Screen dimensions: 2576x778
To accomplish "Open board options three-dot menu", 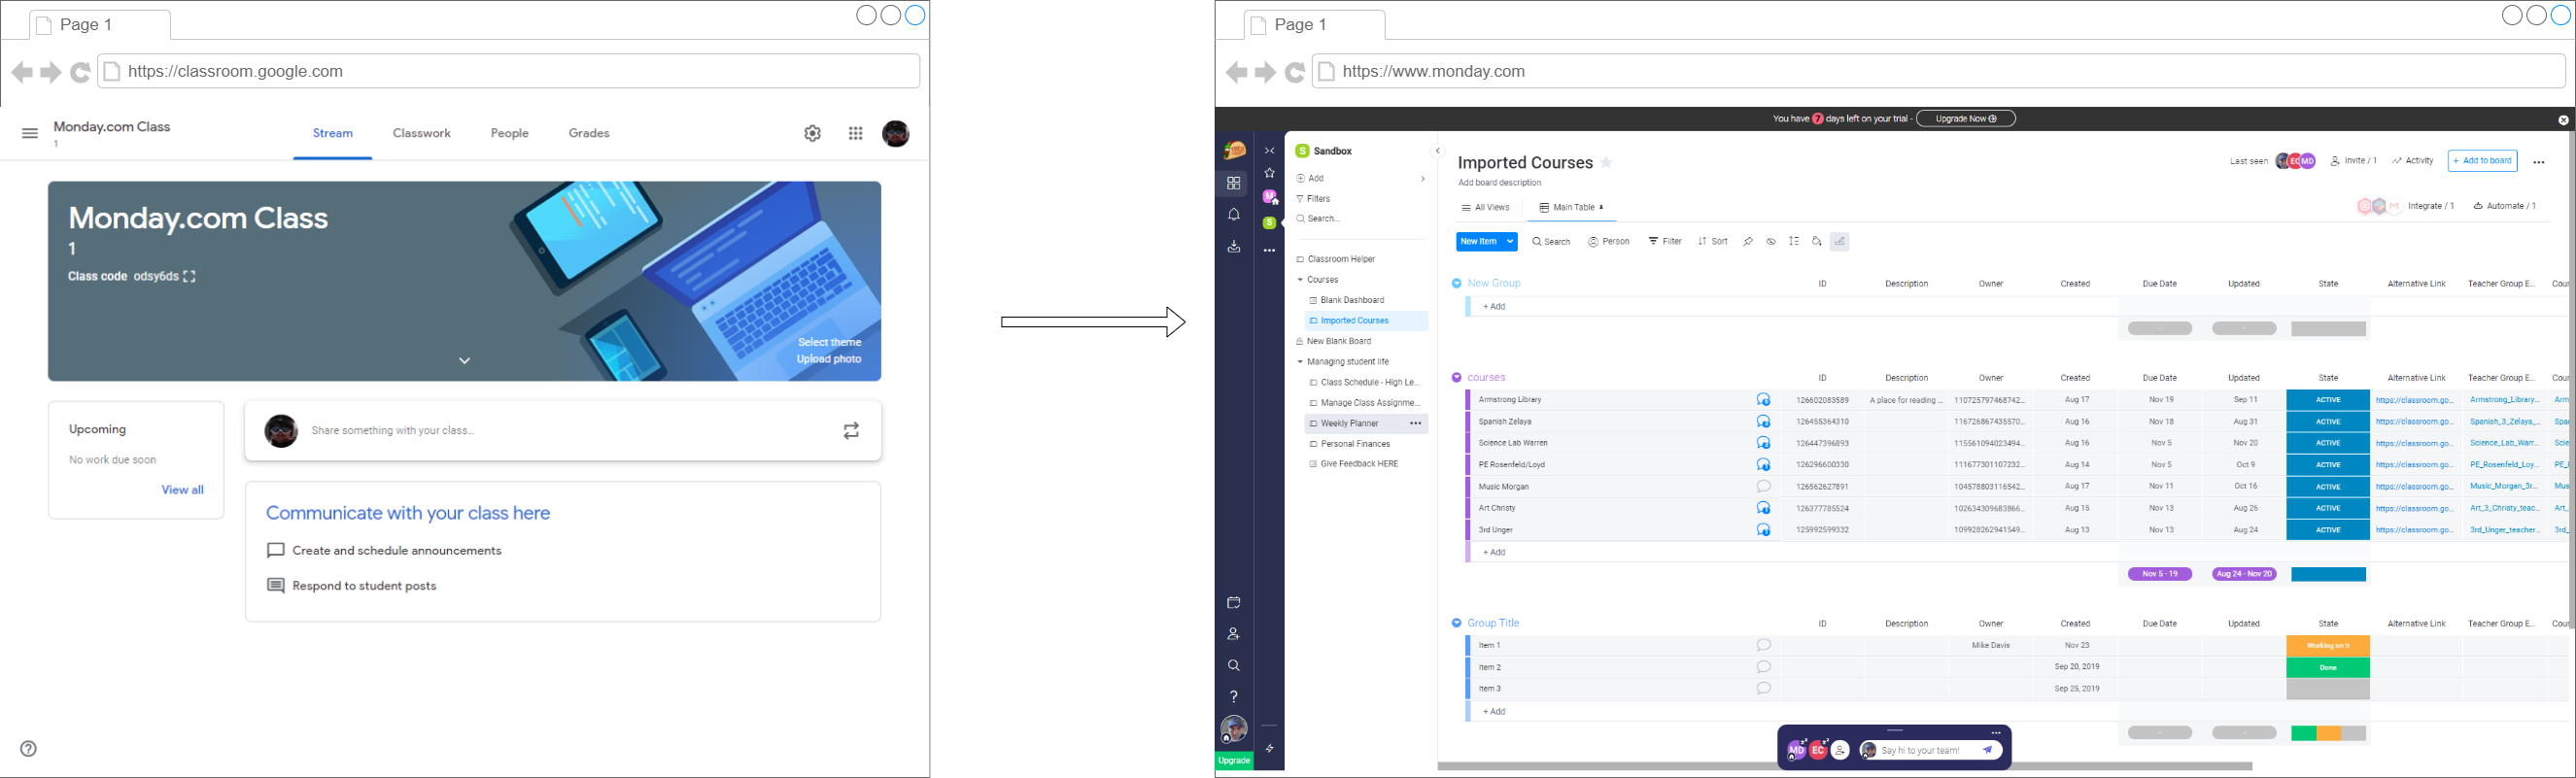I will [2539, 162].
